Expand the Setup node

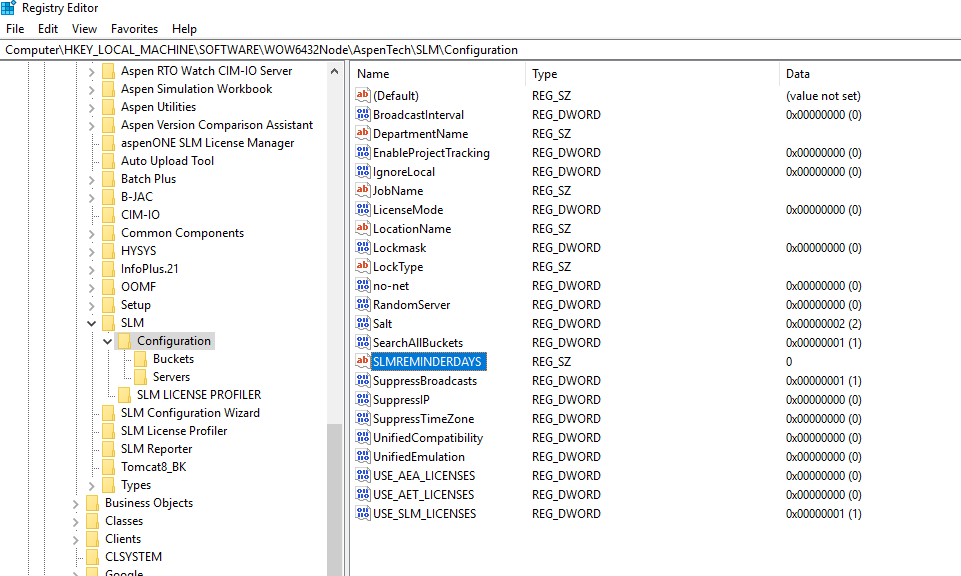[x=91, y=305]
